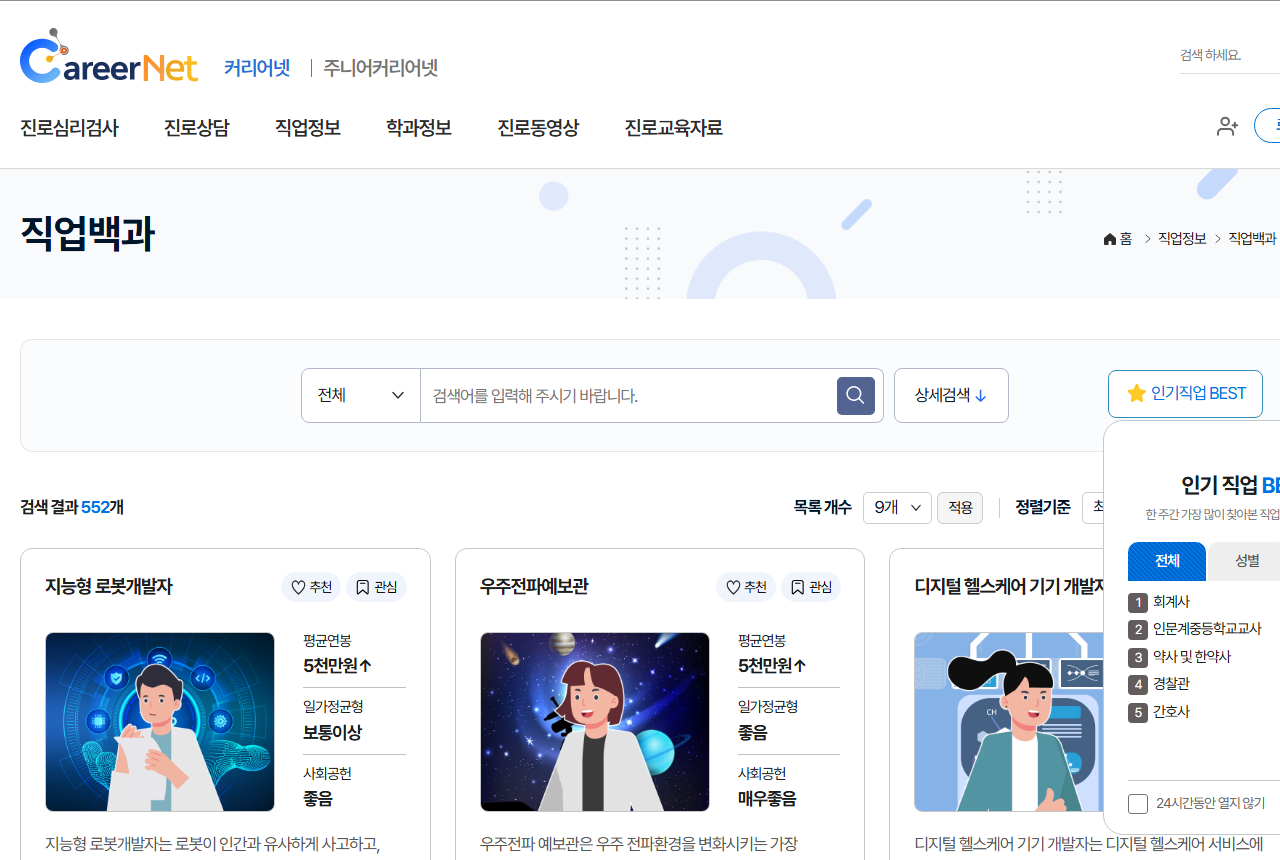Recommend 지능형 로봇개발자 with heart button
This screenshot has width=1280, height=860.
[311, 587]
